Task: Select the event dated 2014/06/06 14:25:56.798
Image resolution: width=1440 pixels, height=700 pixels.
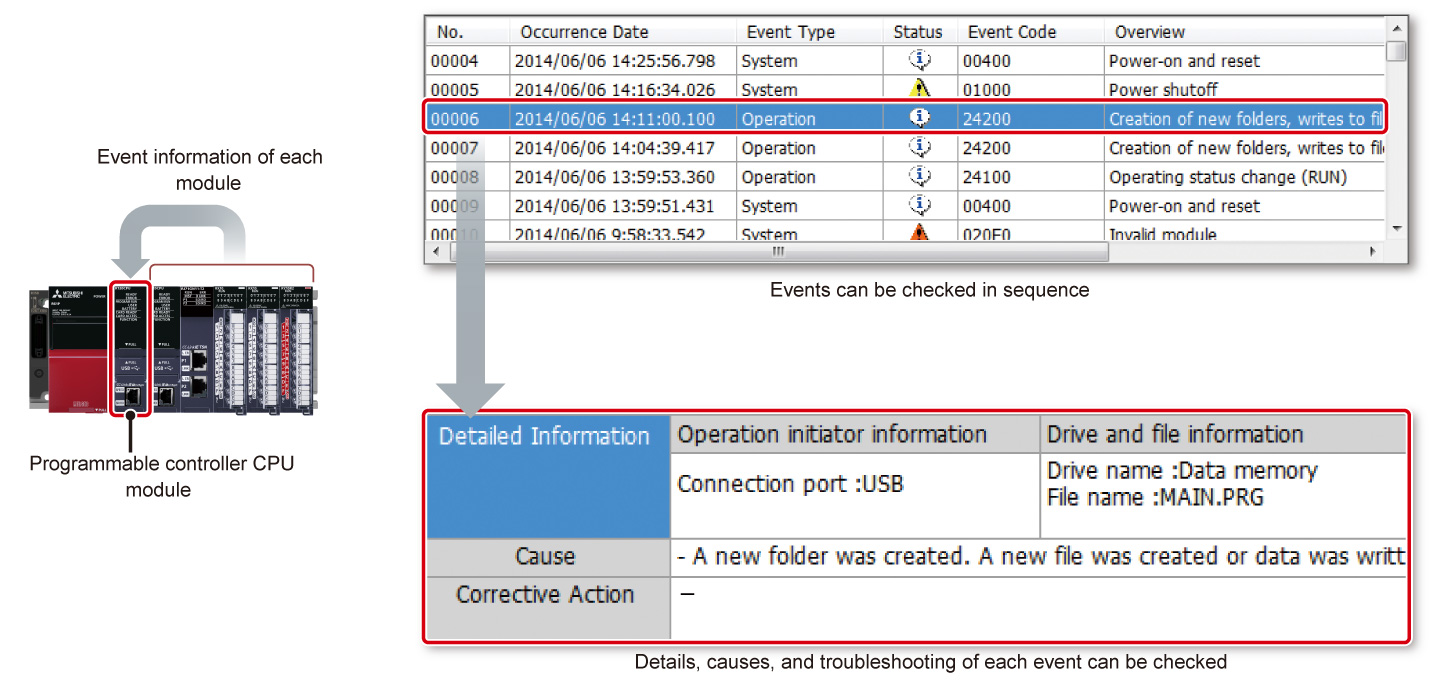Action: point(615,61)
